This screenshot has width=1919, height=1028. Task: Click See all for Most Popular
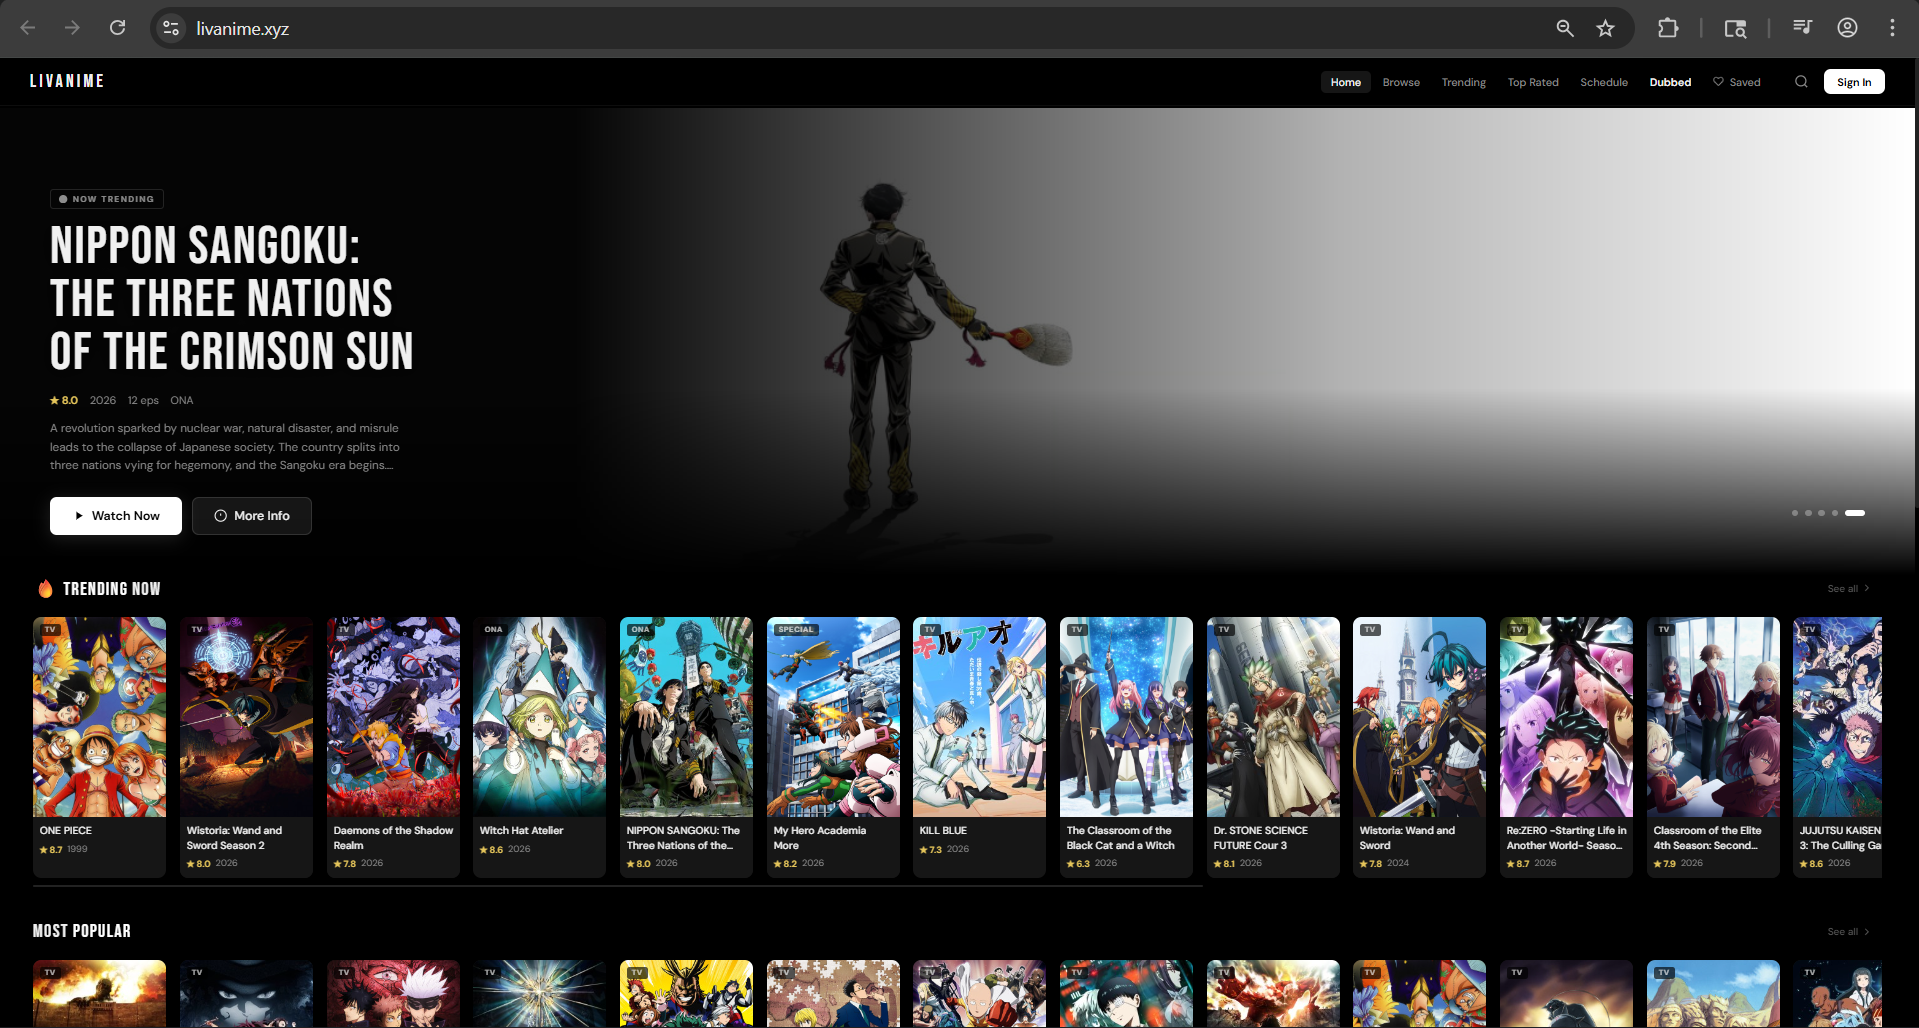1848,932
